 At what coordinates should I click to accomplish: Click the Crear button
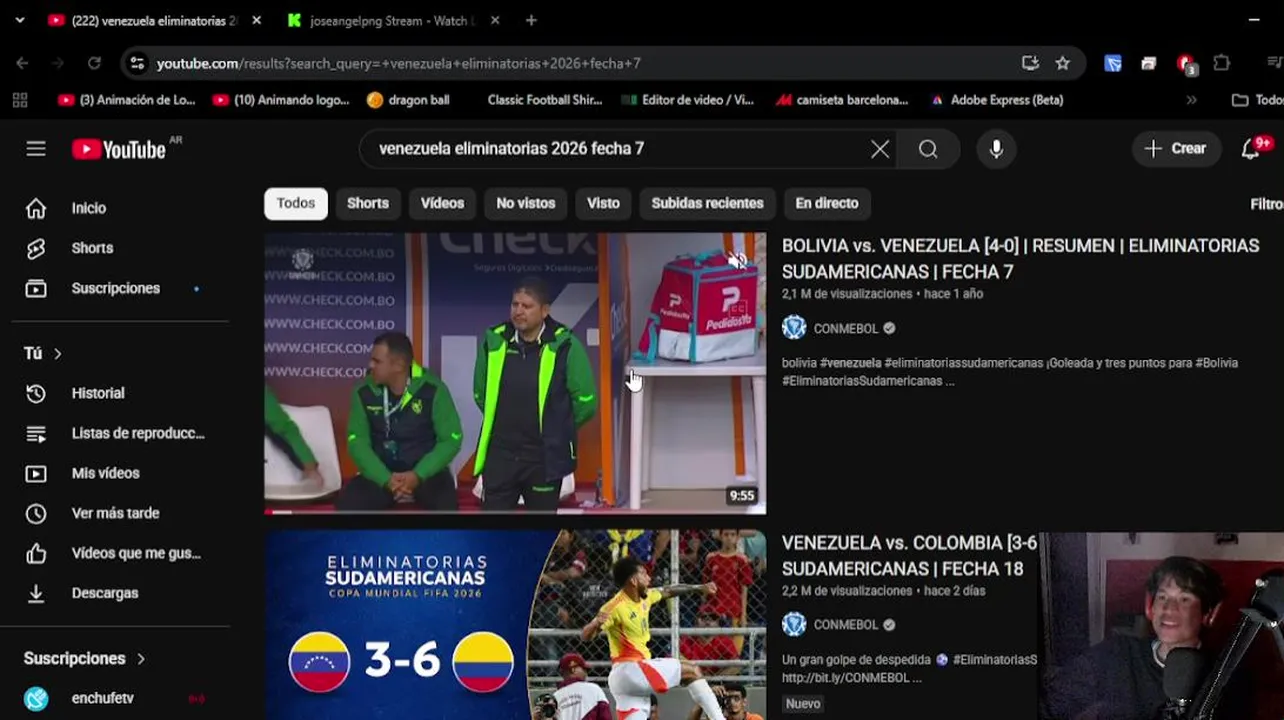click(1176, 148)
